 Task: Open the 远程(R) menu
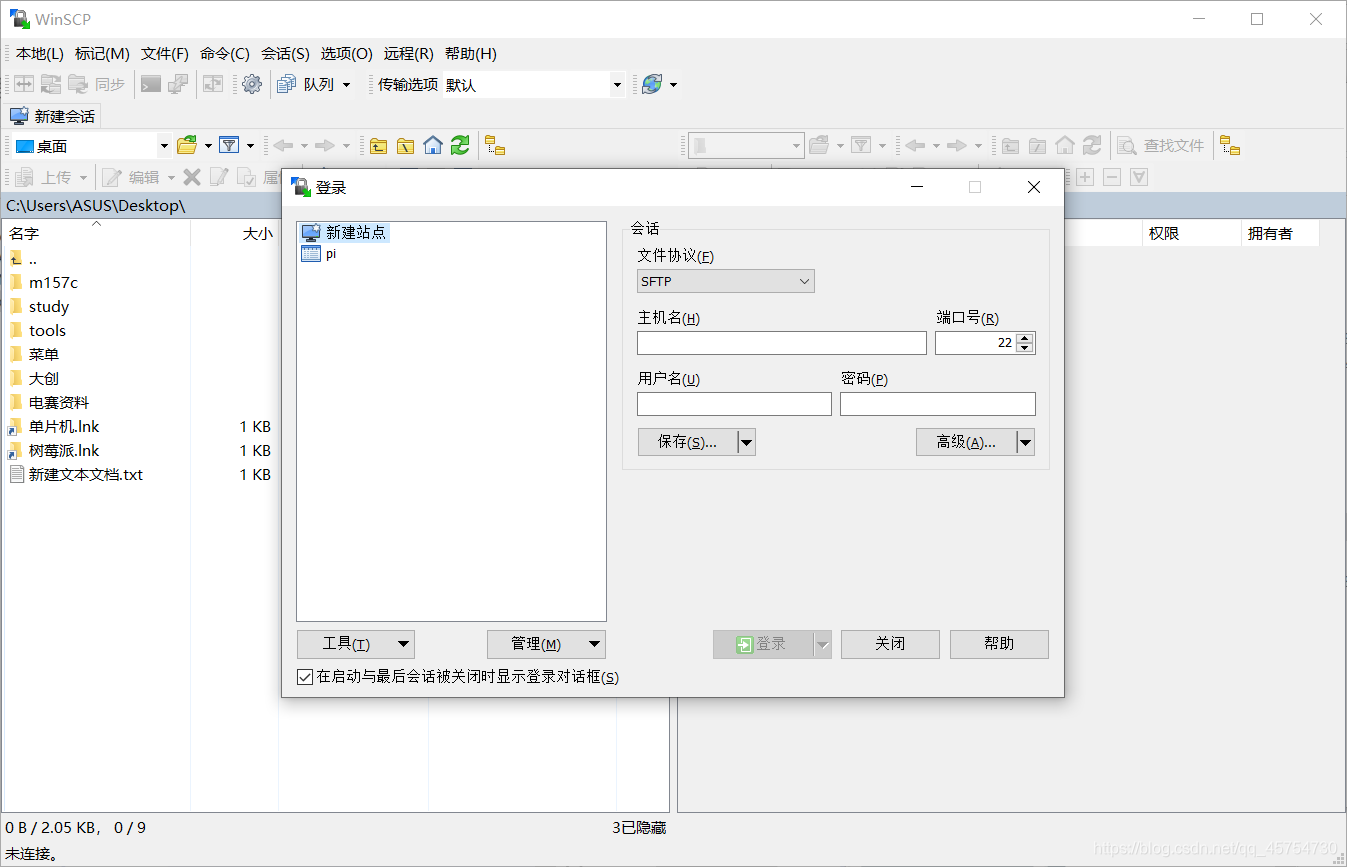(409, 54)
